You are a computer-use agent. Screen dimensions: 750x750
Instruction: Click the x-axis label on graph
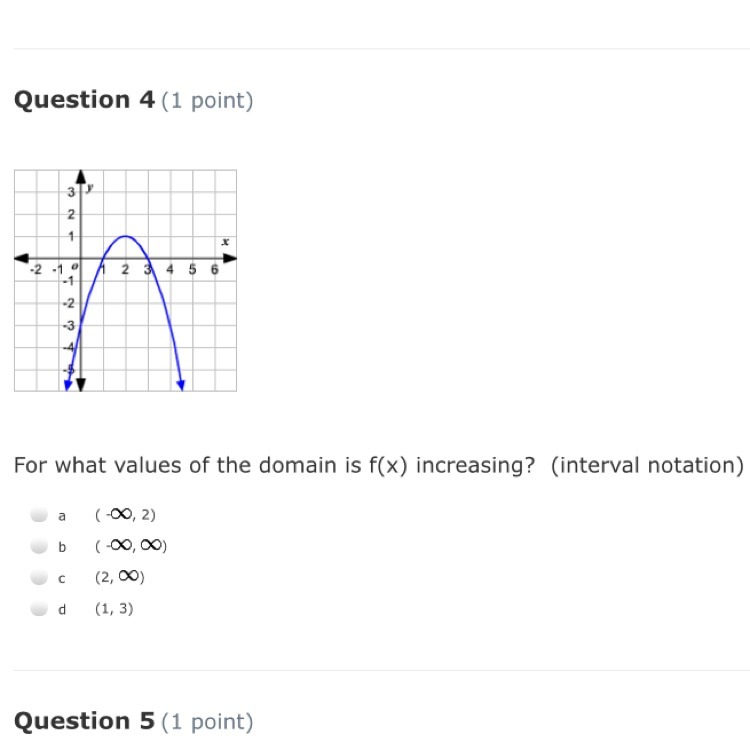pos(225,242)
